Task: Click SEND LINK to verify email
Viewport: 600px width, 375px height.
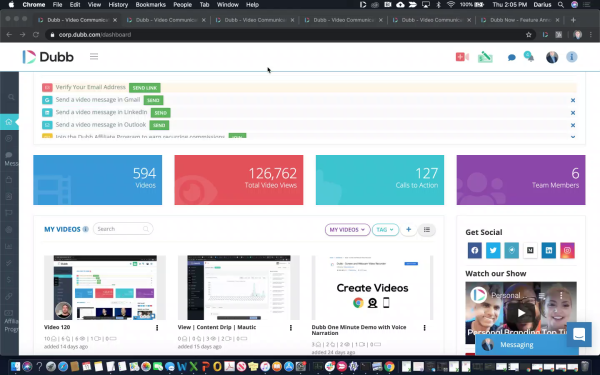Action: 145,88
